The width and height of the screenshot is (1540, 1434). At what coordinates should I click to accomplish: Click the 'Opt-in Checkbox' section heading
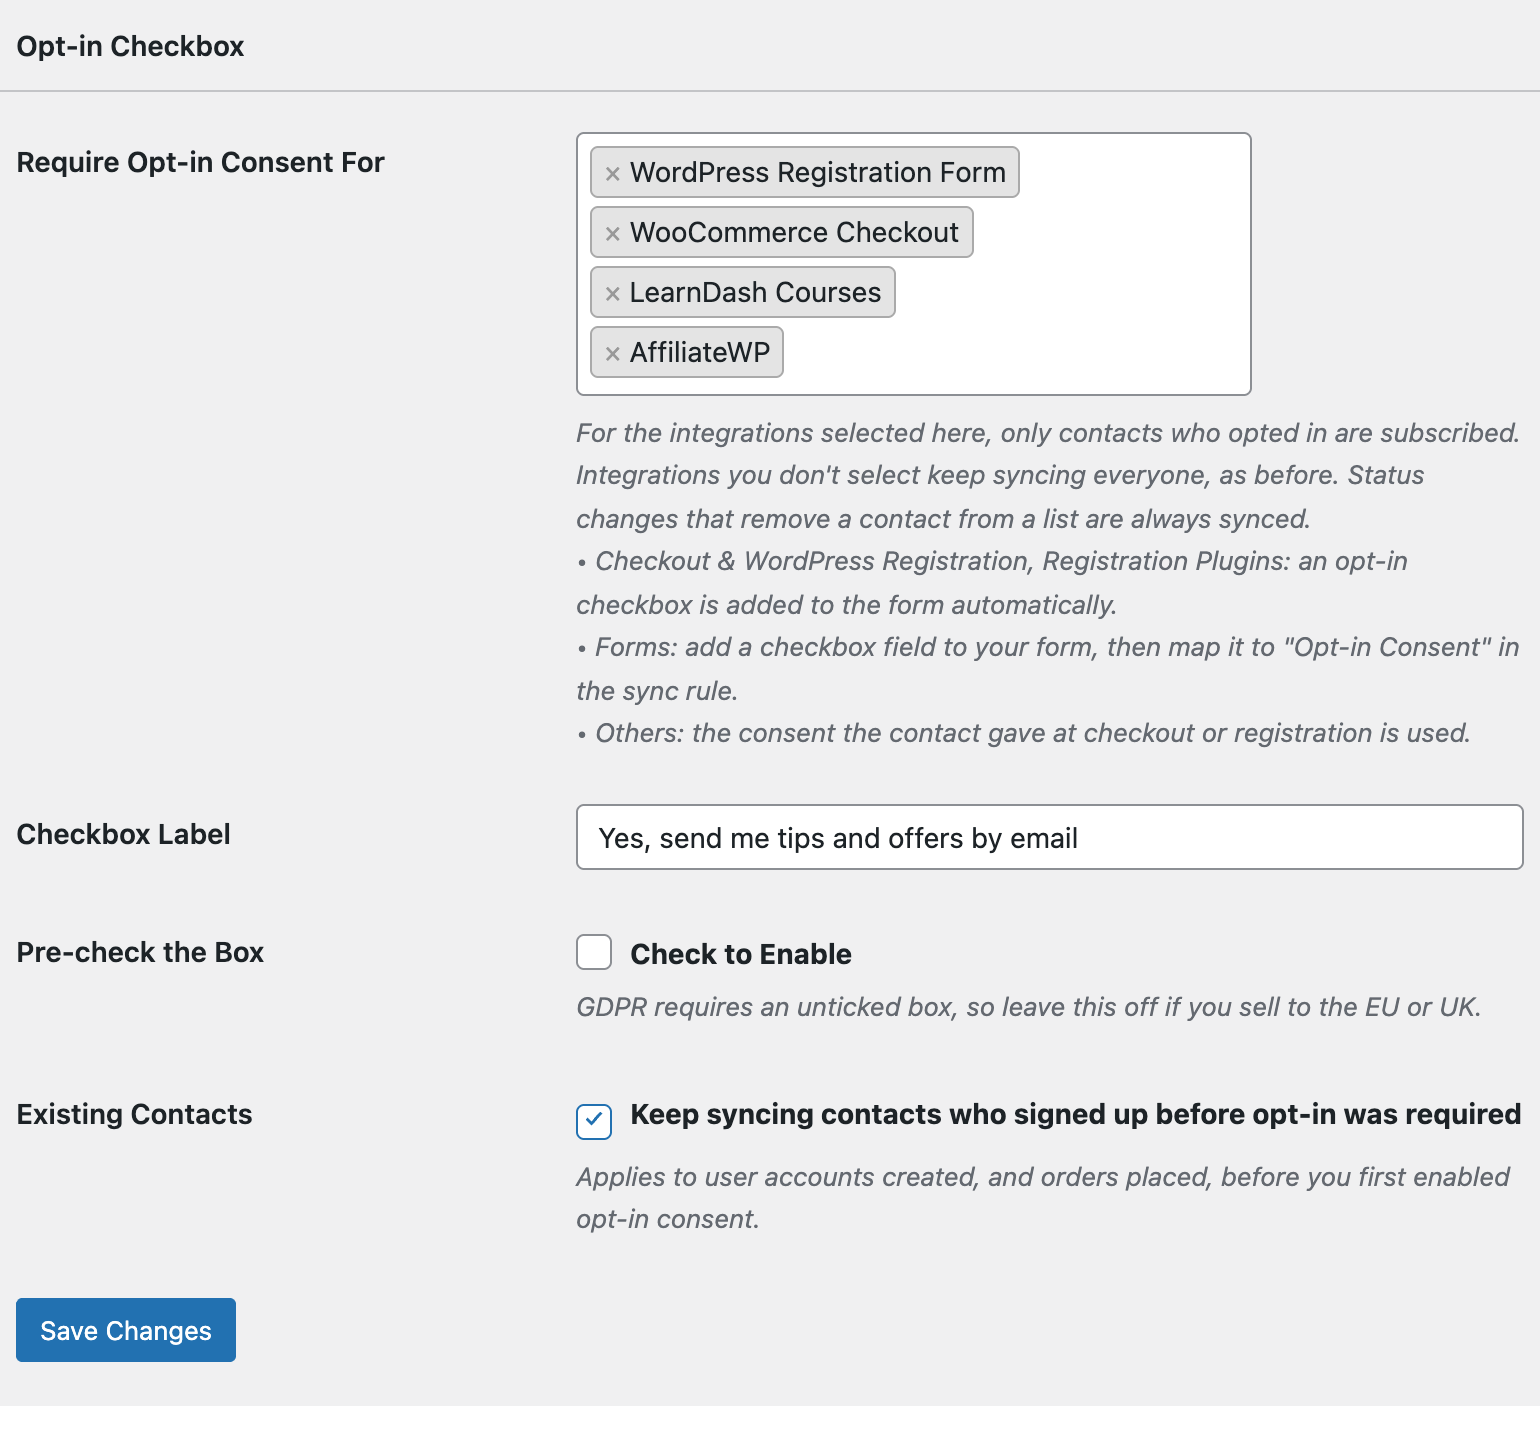(x=130, y=46)
